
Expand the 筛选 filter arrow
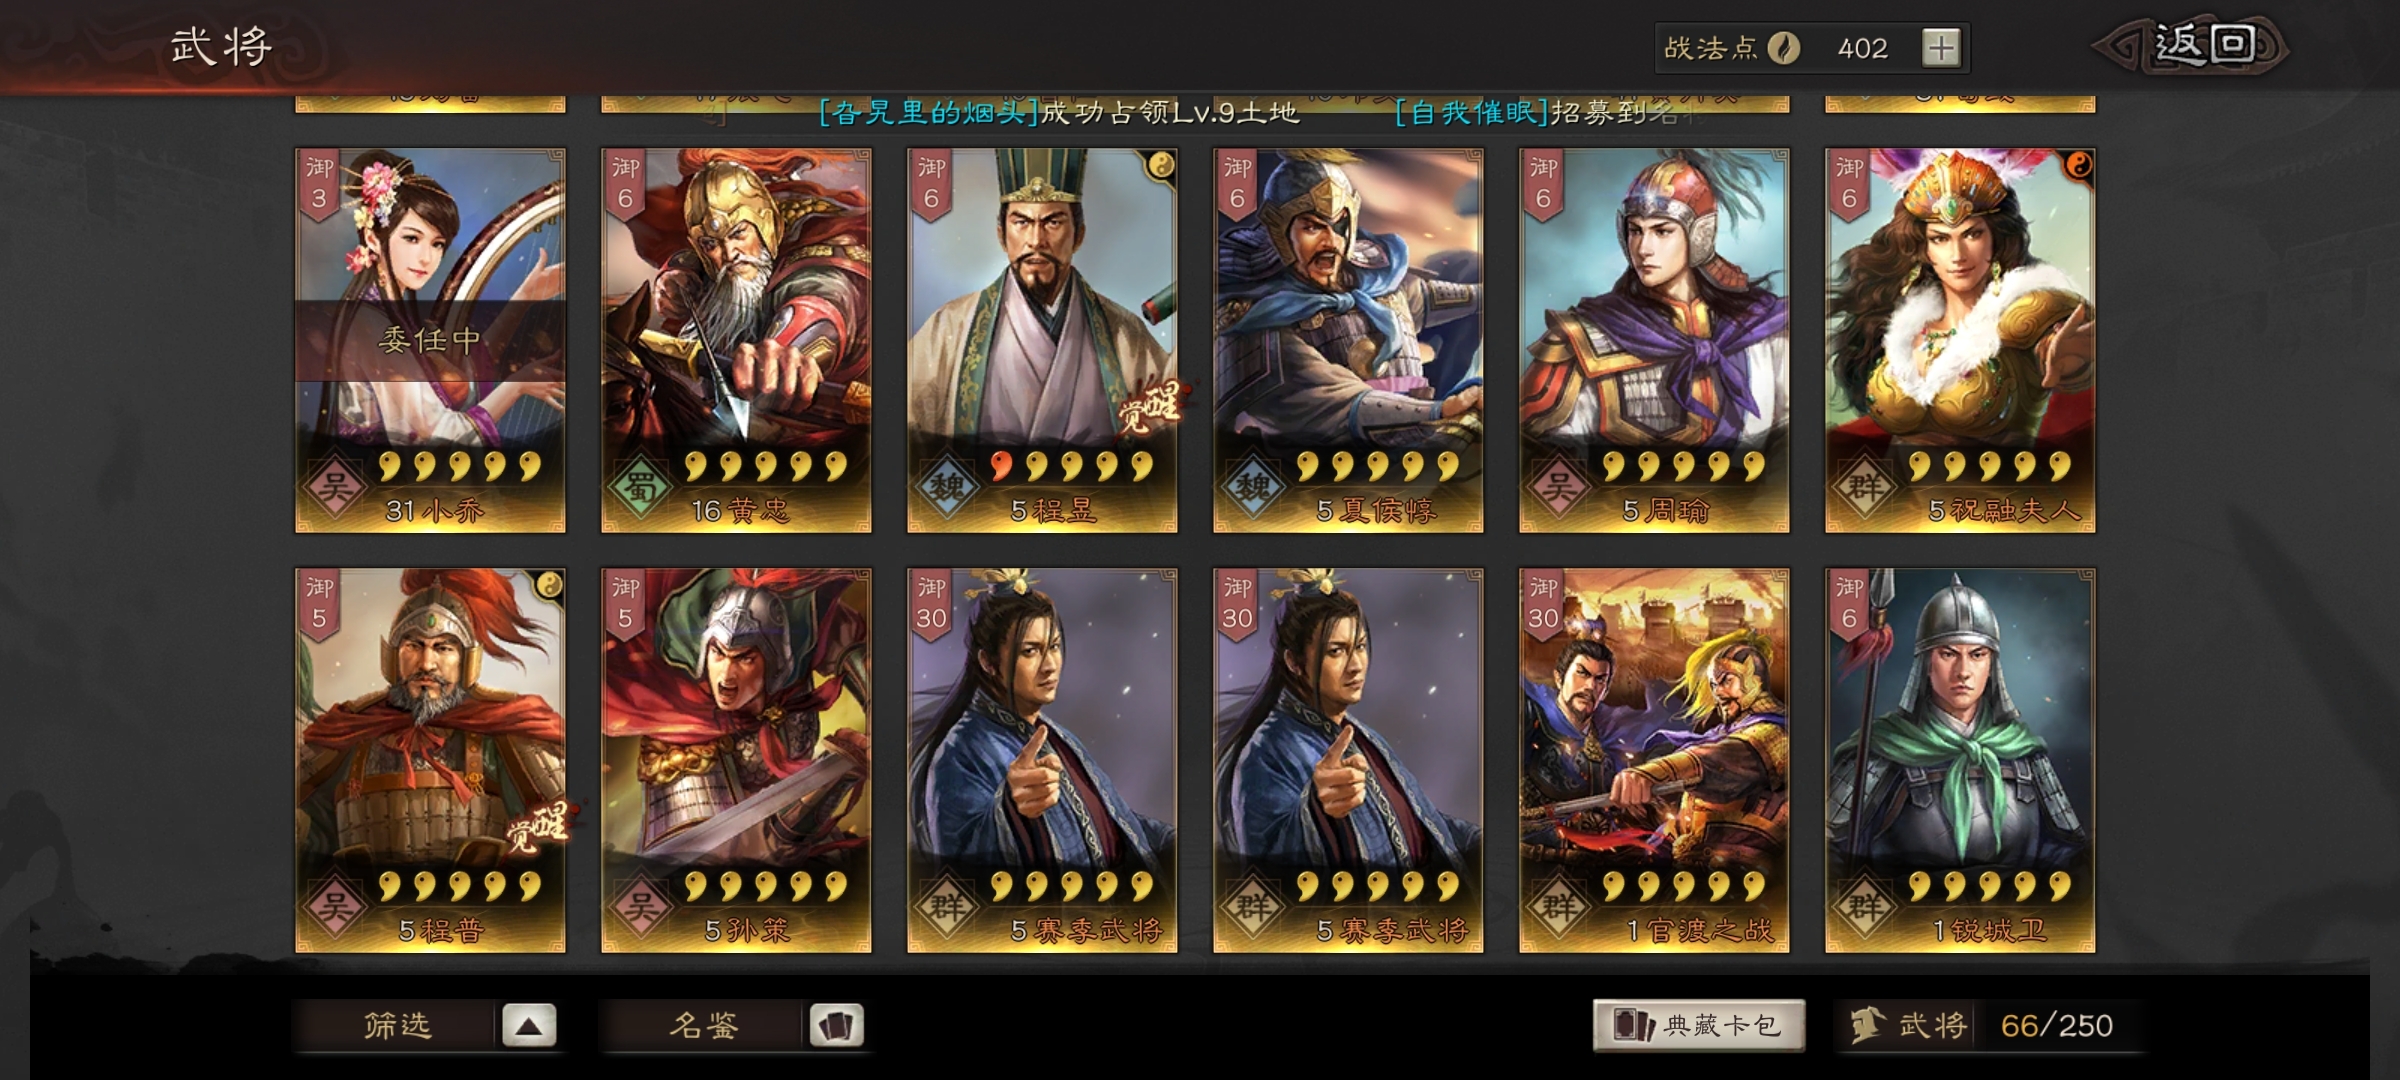(x=529, y=1025)
